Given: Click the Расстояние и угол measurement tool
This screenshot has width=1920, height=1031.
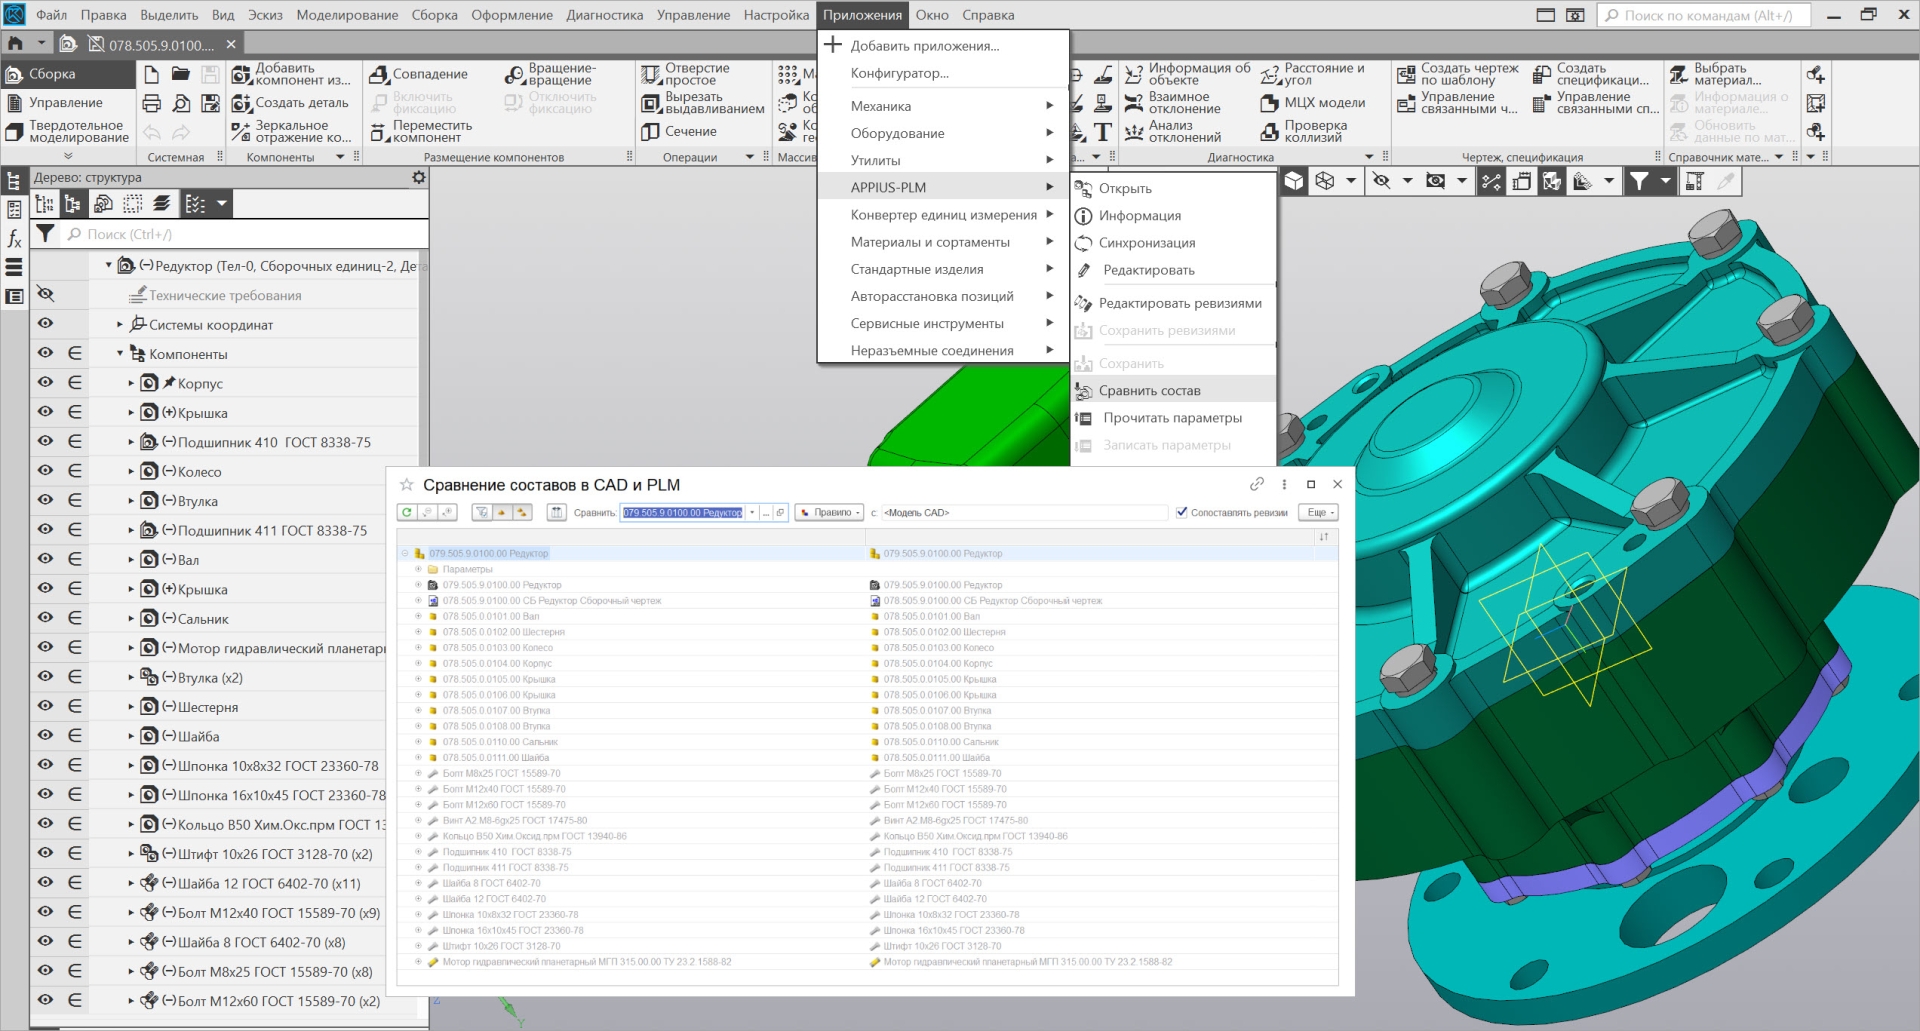Looking at the screenshot, I should (1313, 74).
